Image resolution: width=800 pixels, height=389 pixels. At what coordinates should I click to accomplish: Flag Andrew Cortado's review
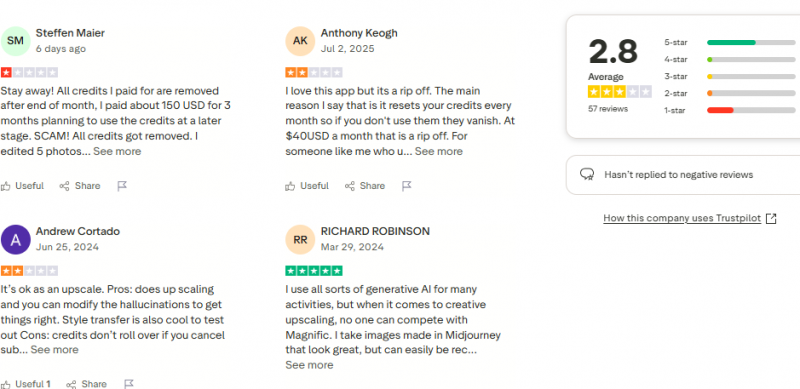tap(129, 384)
